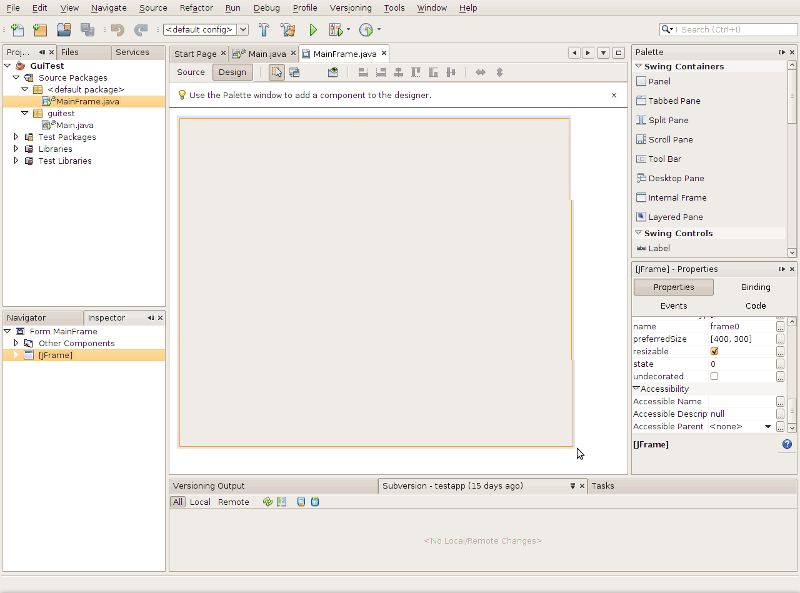The height and width of the screenshot is (593, 800).
Task: Edit the preferredSize value field
Action: click(742, 339)
